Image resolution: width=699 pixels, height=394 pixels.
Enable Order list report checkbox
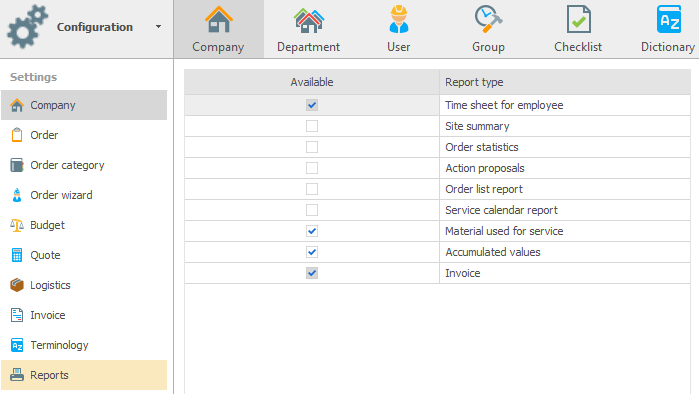(x=312, y=189)
